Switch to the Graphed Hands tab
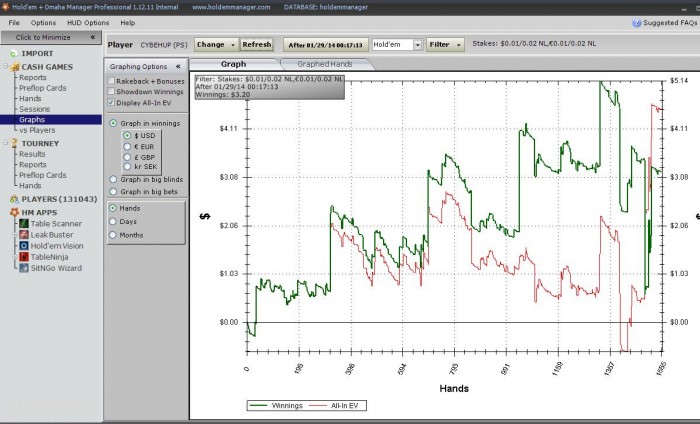The width and height of the screenshot is (700, 424). [x=325, y=64]
